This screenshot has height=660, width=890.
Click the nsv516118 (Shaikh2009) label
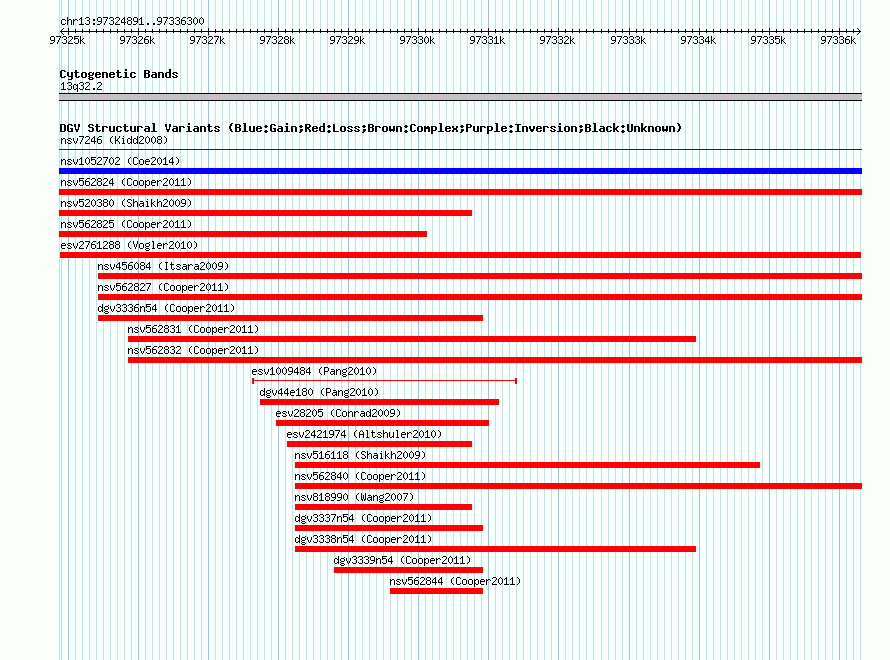click(360, 455)
